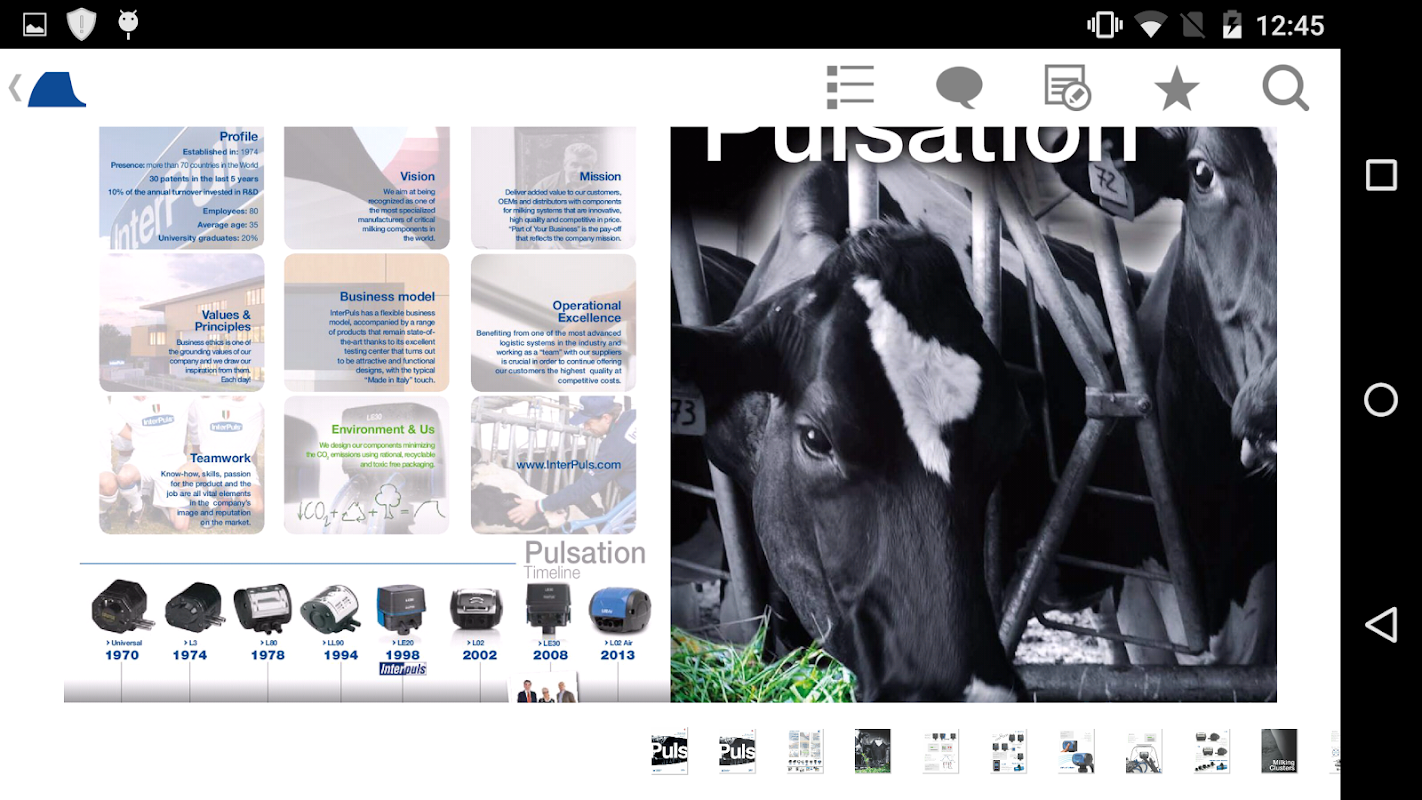Open the notes edit icon
Viewport: 1422px width, 800px height.
pos(1067,88)
